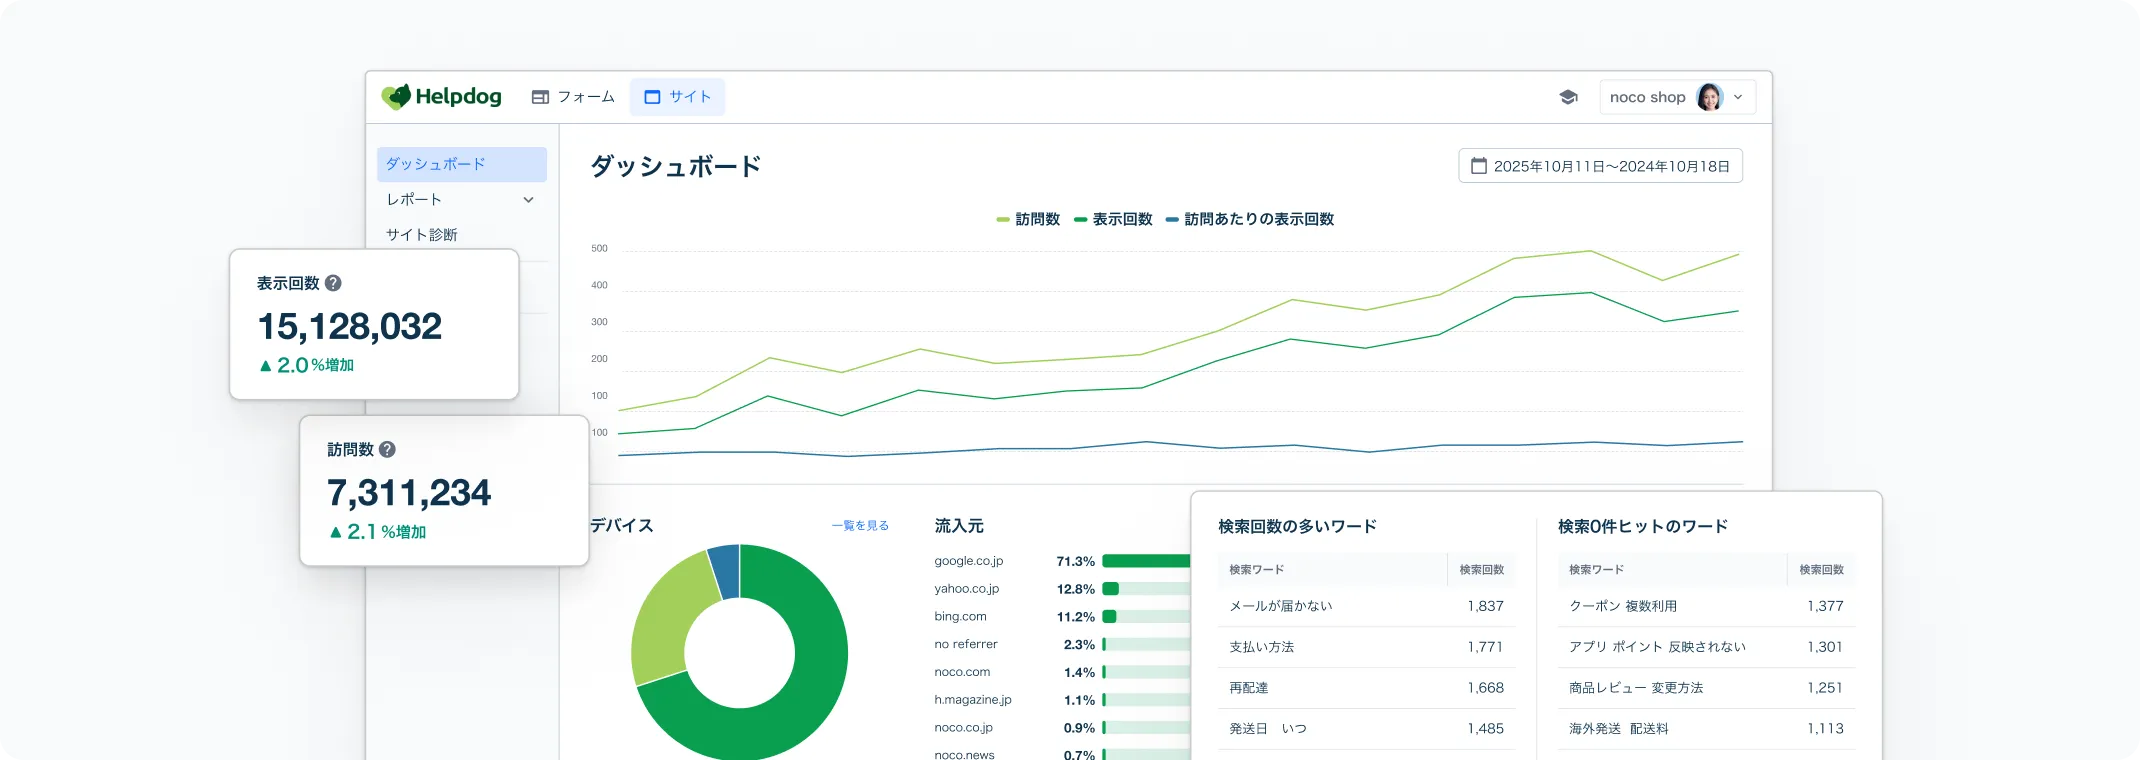
Task: Click the 1,377 search count cell
Action: (1825, 606)
